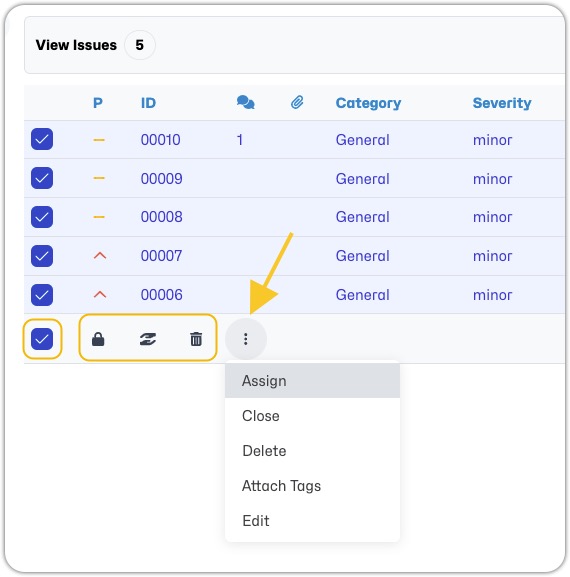Open issue 00009 link
The image size is (570, 577).
click(162, 179)
